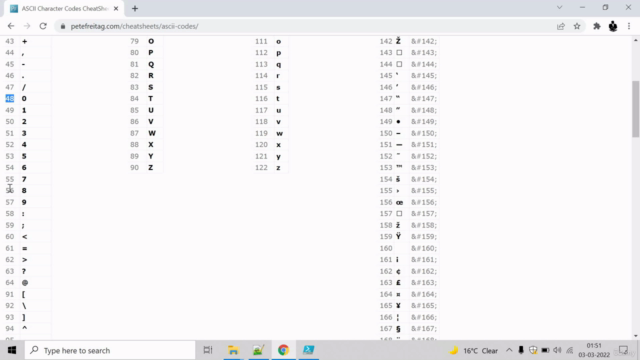Click the vertical page scrollbar thumb
The image size is (640, 360).
pos(636,109)
